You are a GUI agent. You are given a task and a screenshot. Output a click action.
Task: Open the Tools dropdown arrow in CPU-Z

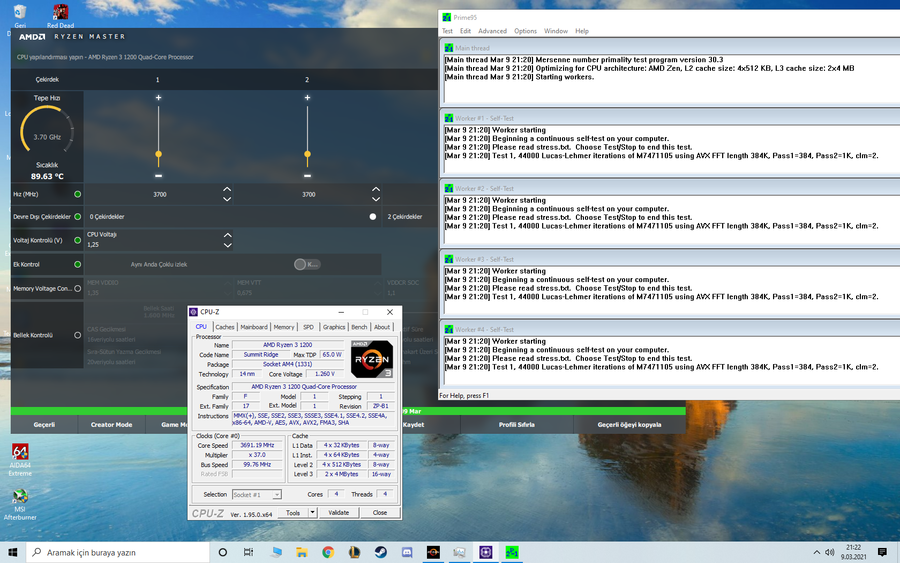click(312, 512)
